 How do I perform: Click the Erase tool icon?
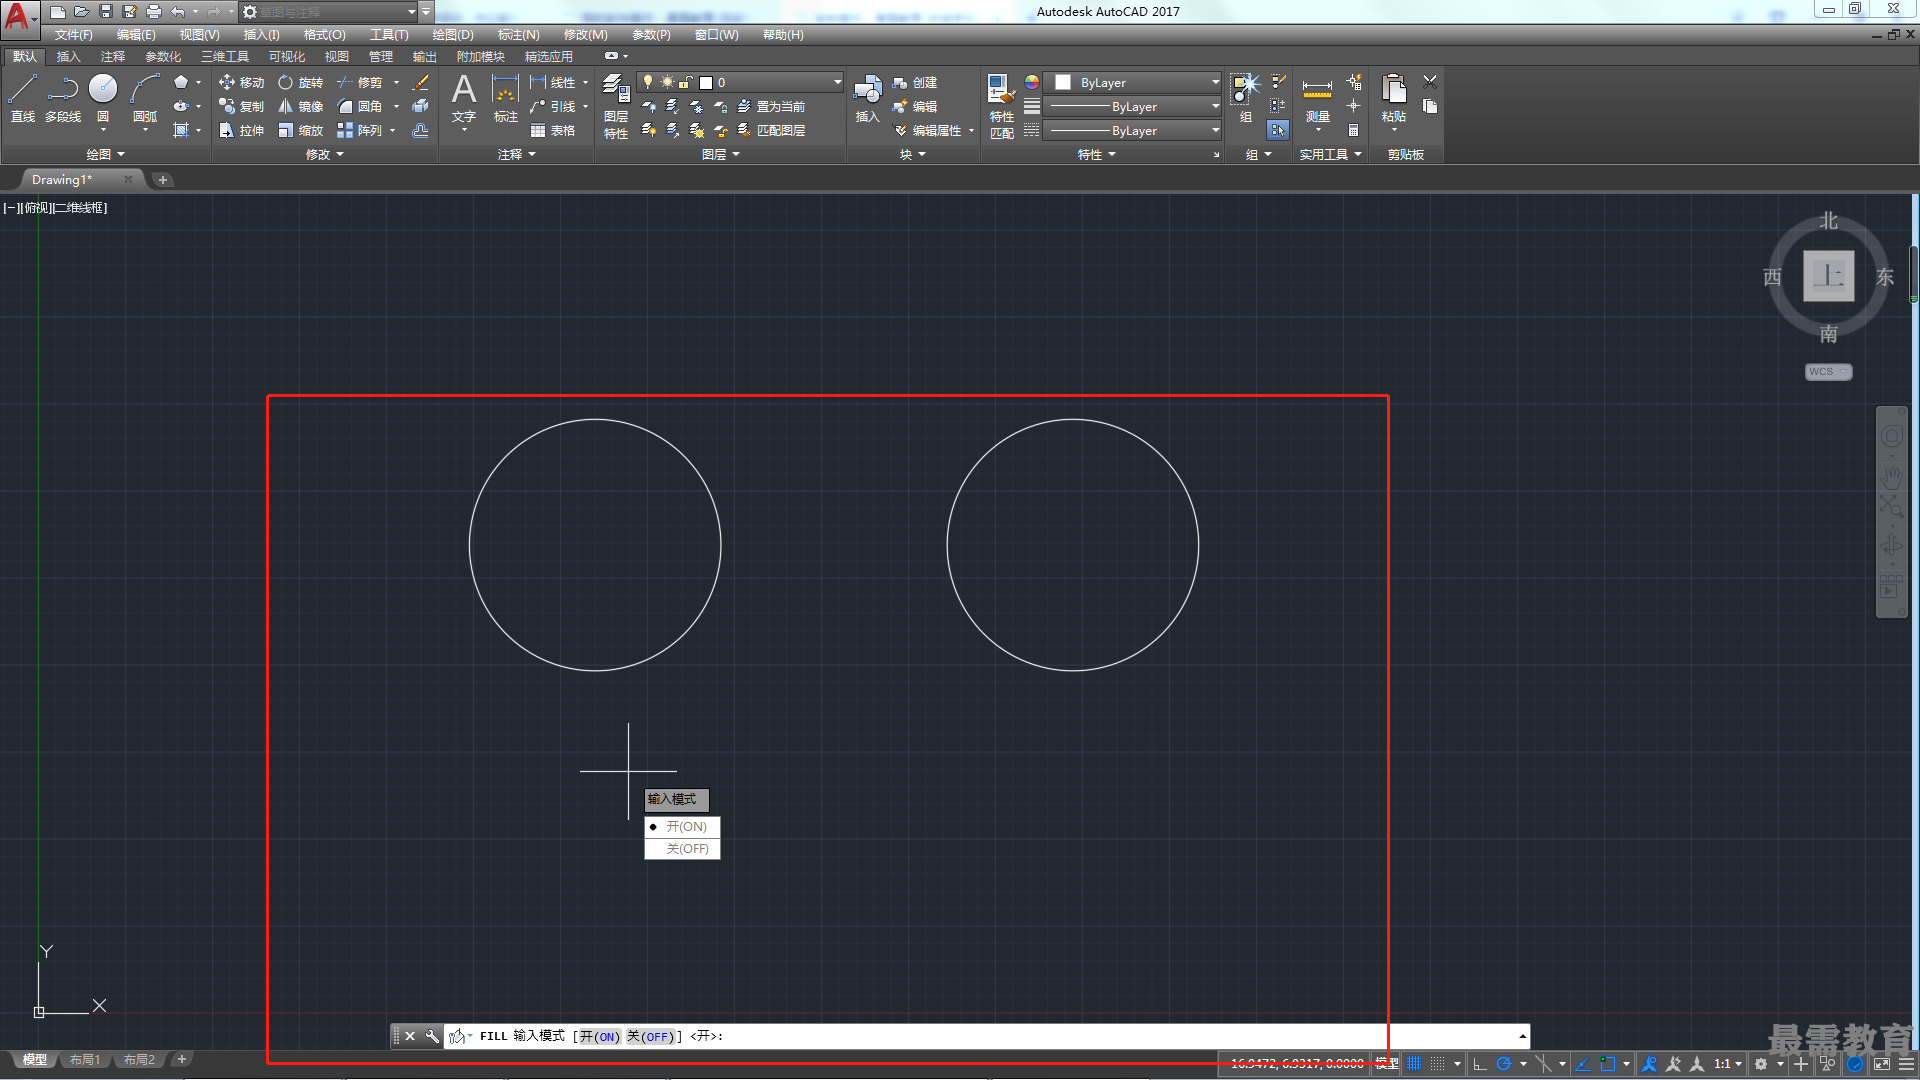tap(421, 83)
